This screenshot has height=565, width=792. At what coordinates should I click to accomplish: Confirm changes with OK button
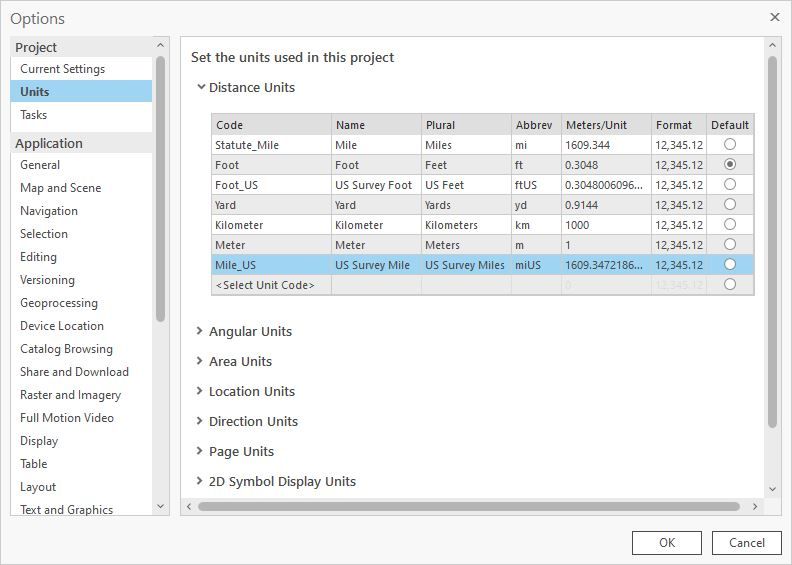pyautogui.click(x=667, y=543)
